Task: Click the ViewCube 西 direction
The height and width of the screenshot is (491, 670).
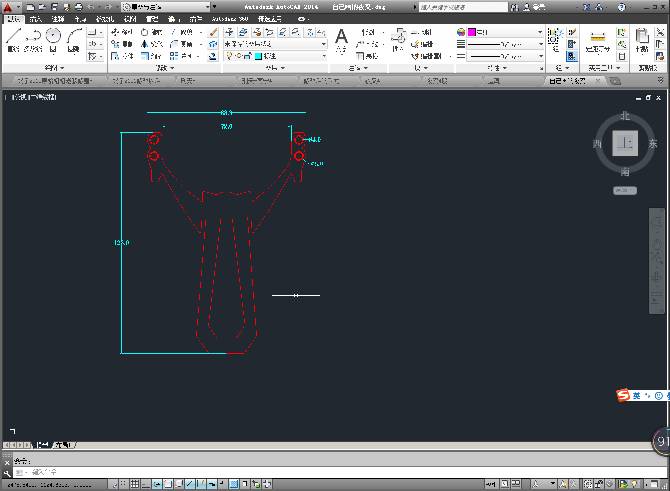Action: point(597,144)
